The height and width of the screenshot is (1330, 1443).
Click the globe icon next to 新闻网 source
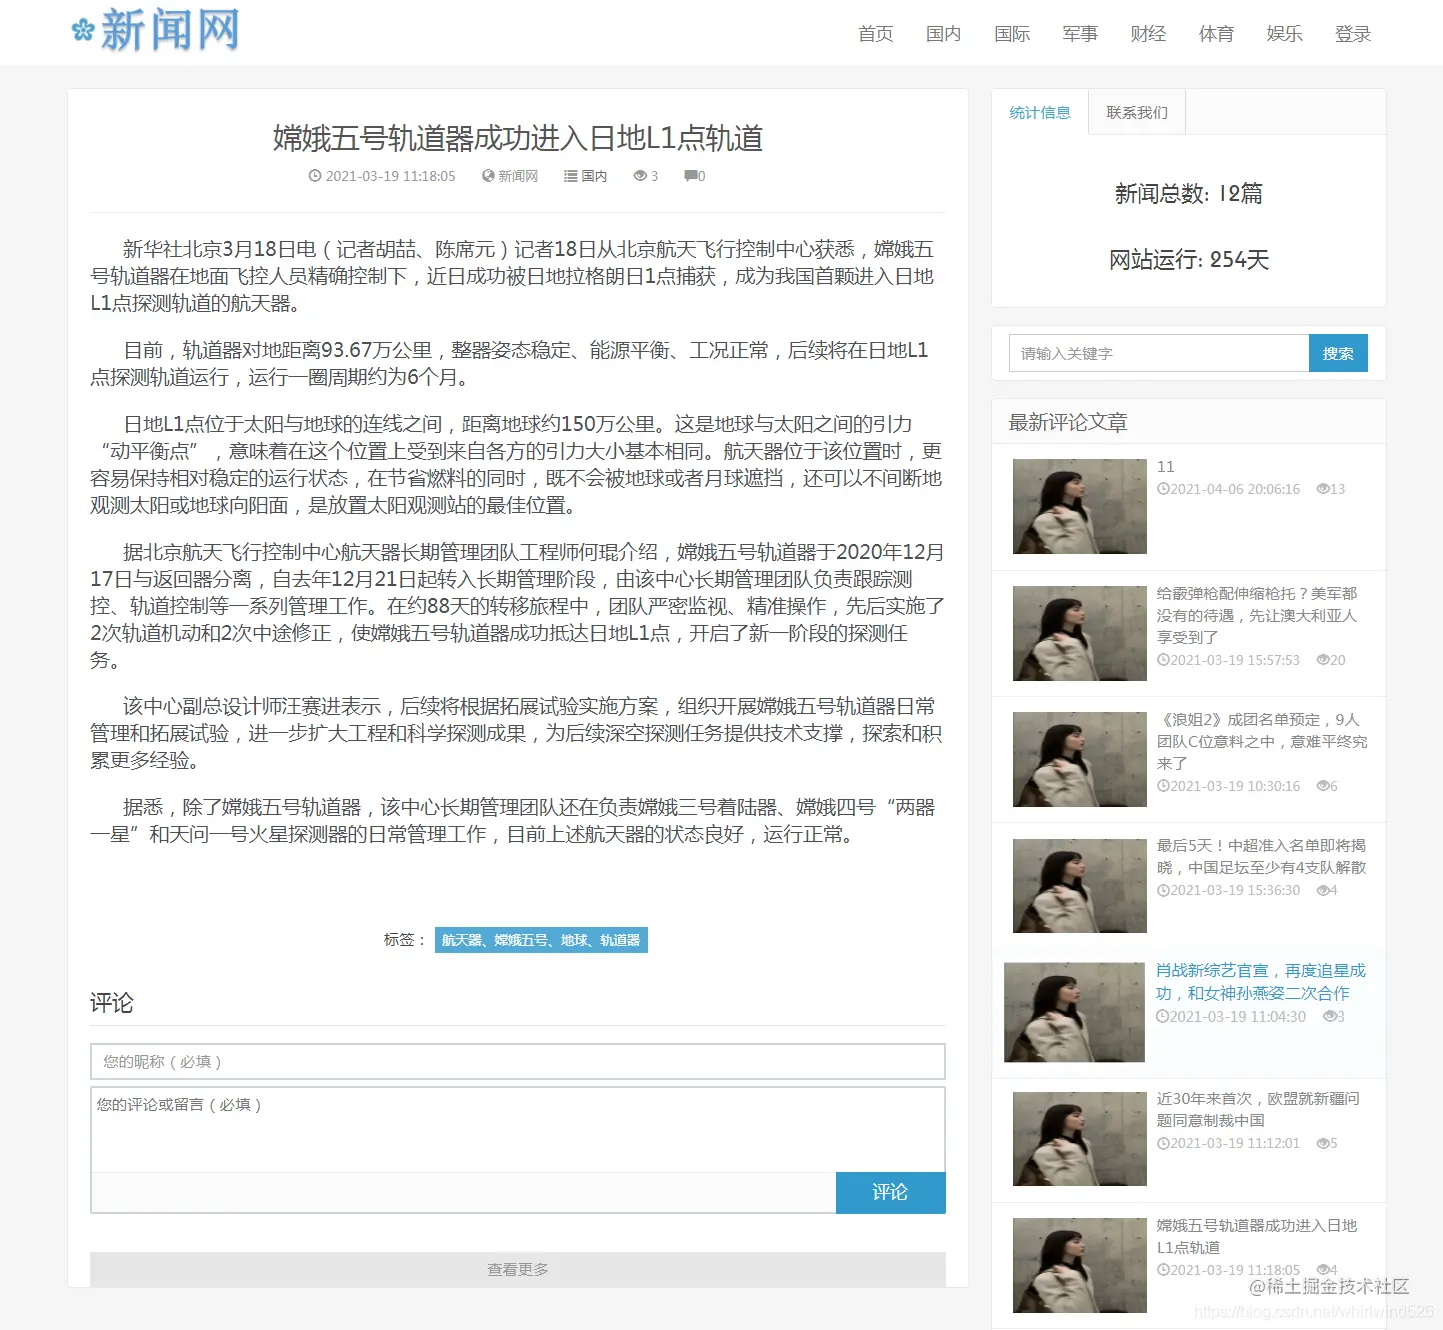(x=488, y=176)
